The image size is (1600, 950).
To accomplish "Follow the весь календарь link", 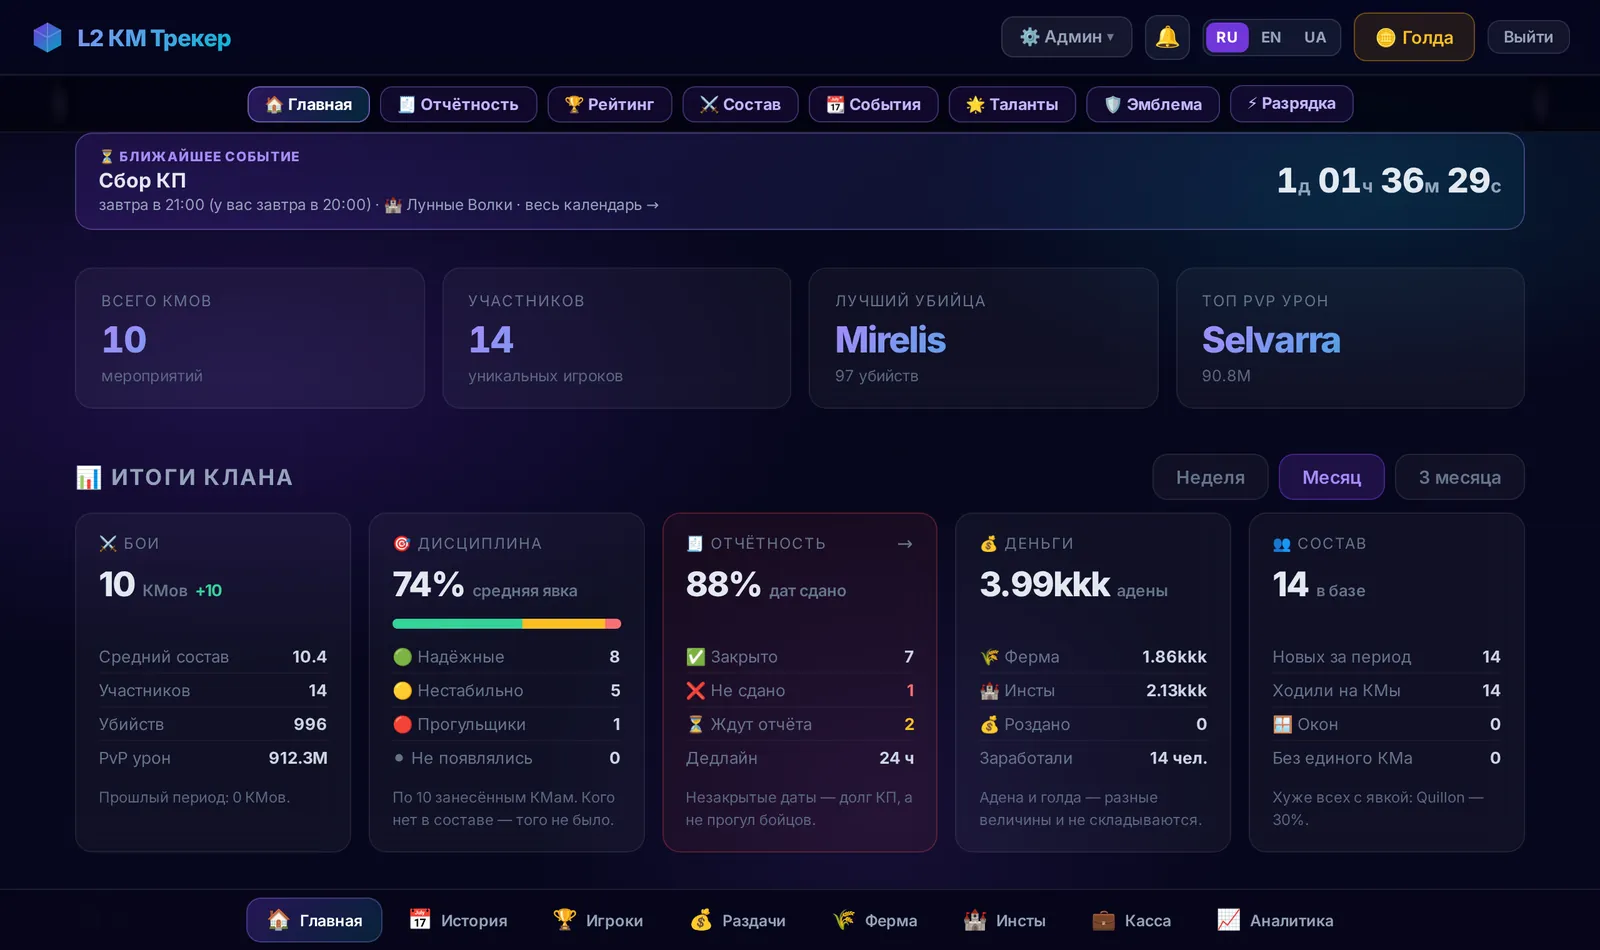I will click(x=592, y=205).
